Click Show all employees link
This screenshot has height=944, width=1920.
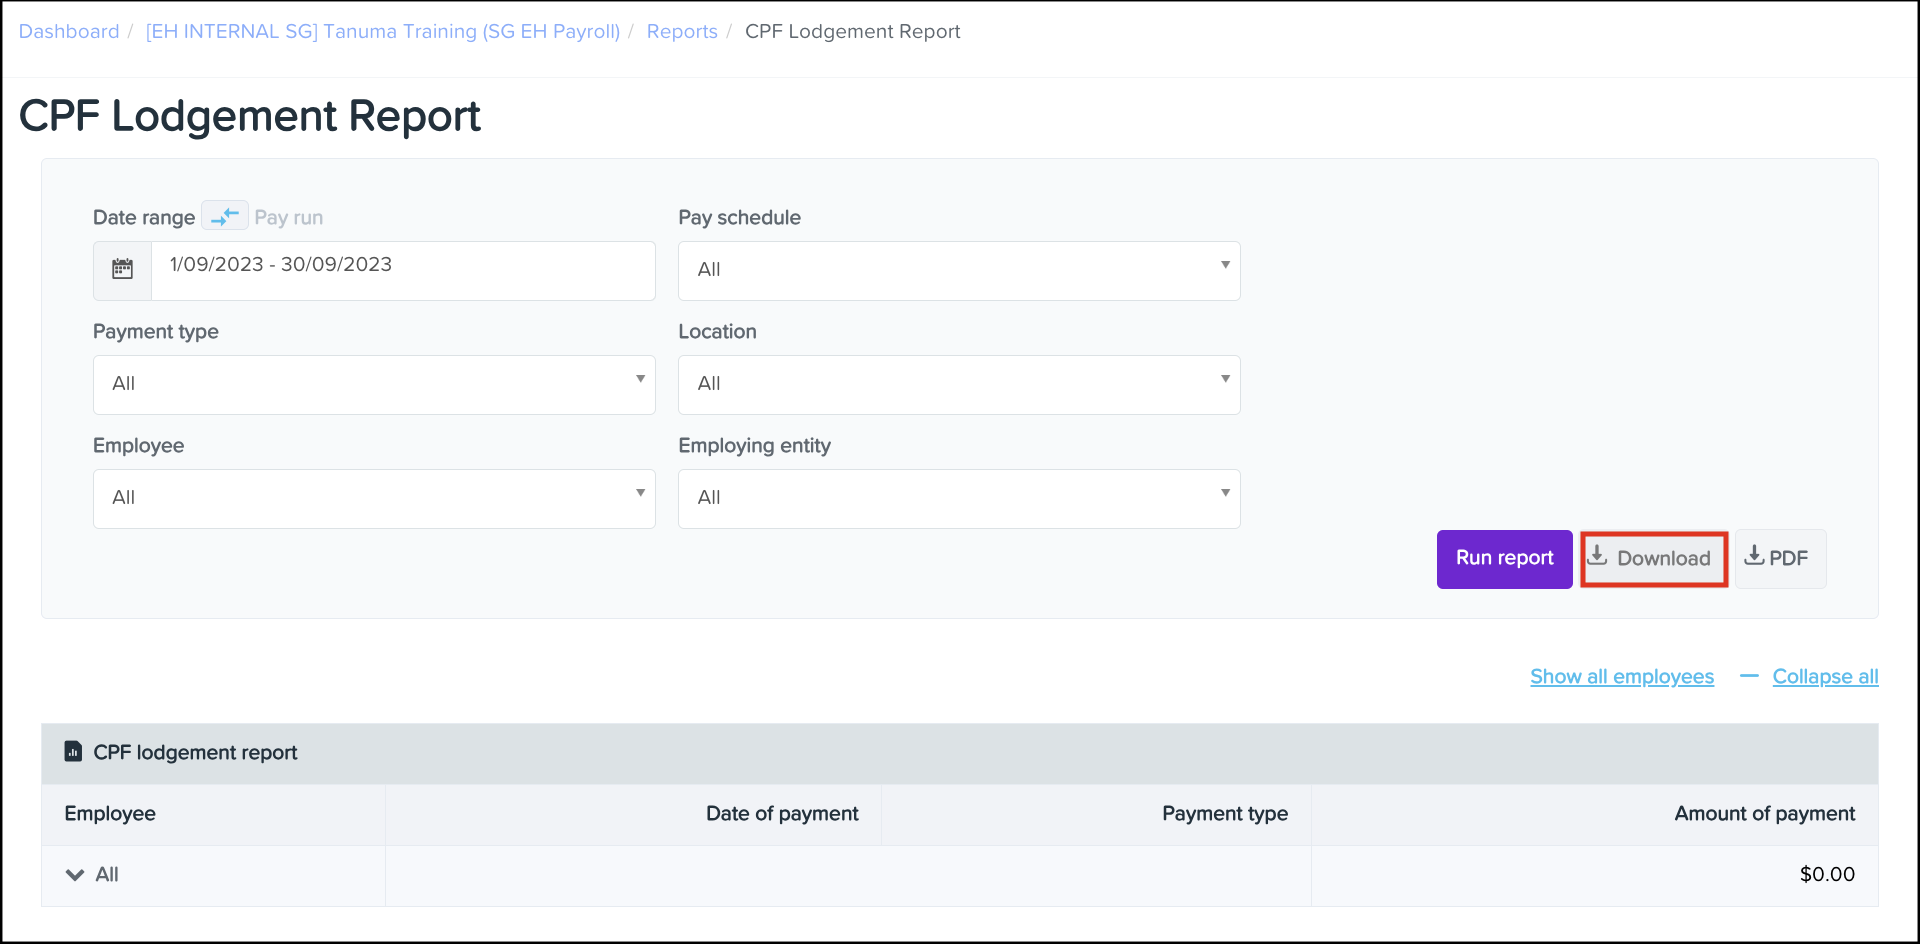click(1621, 677)
